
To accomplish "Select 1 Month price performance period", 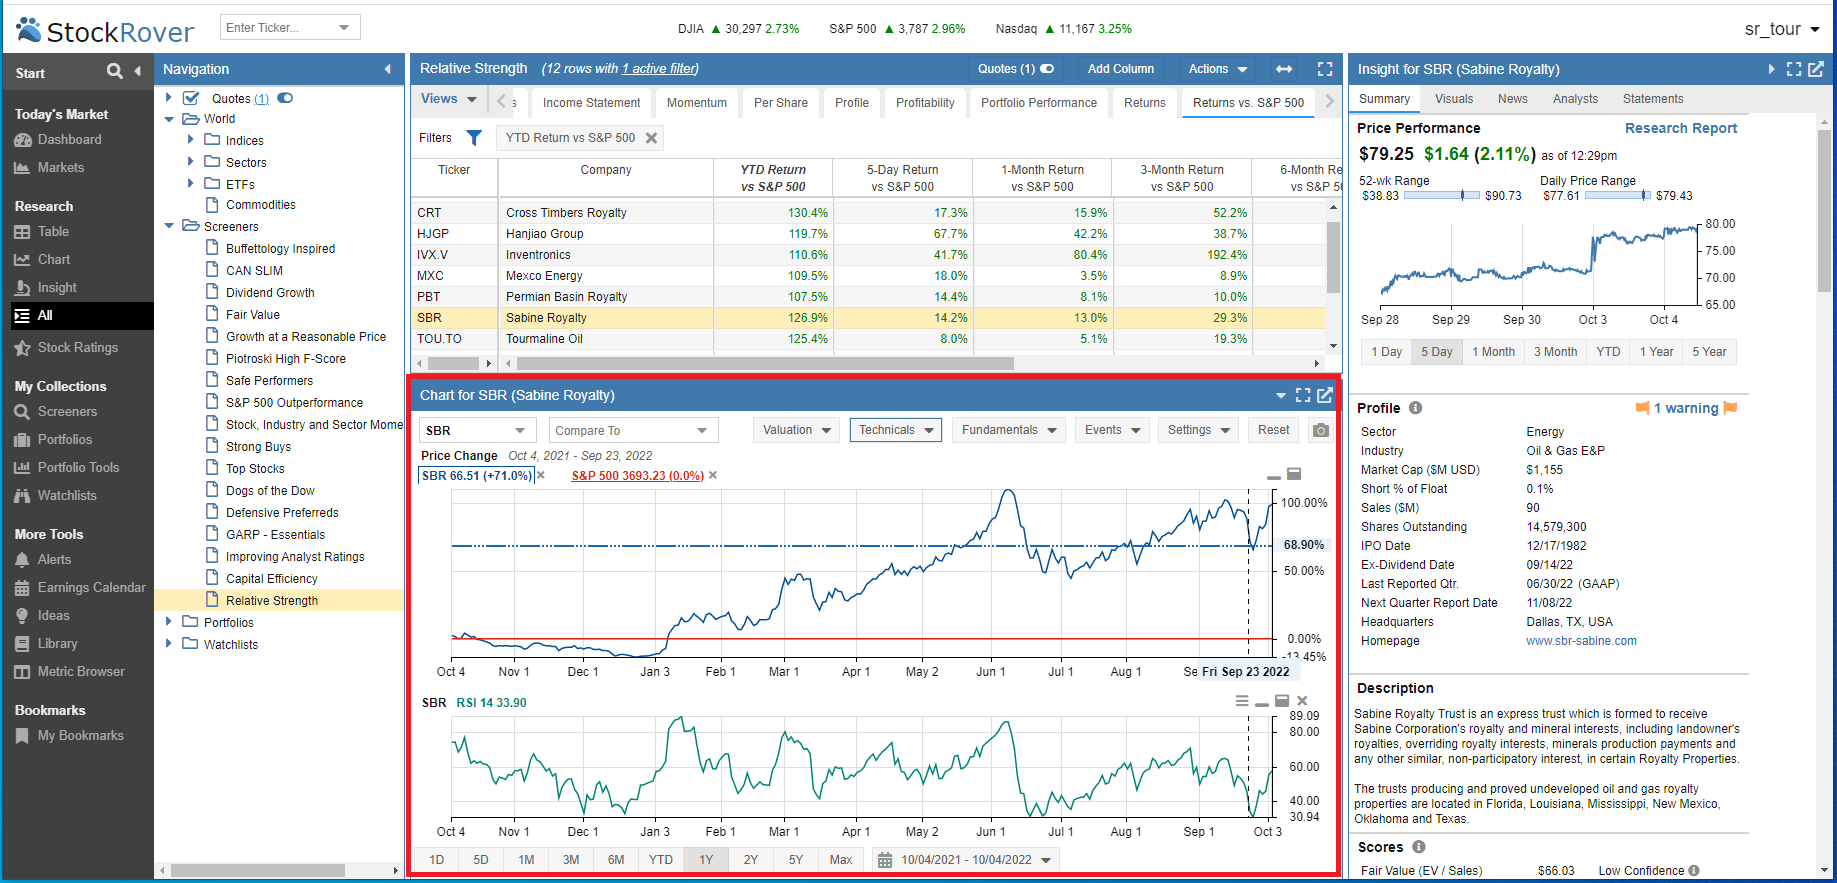I will pos(1493,352).
